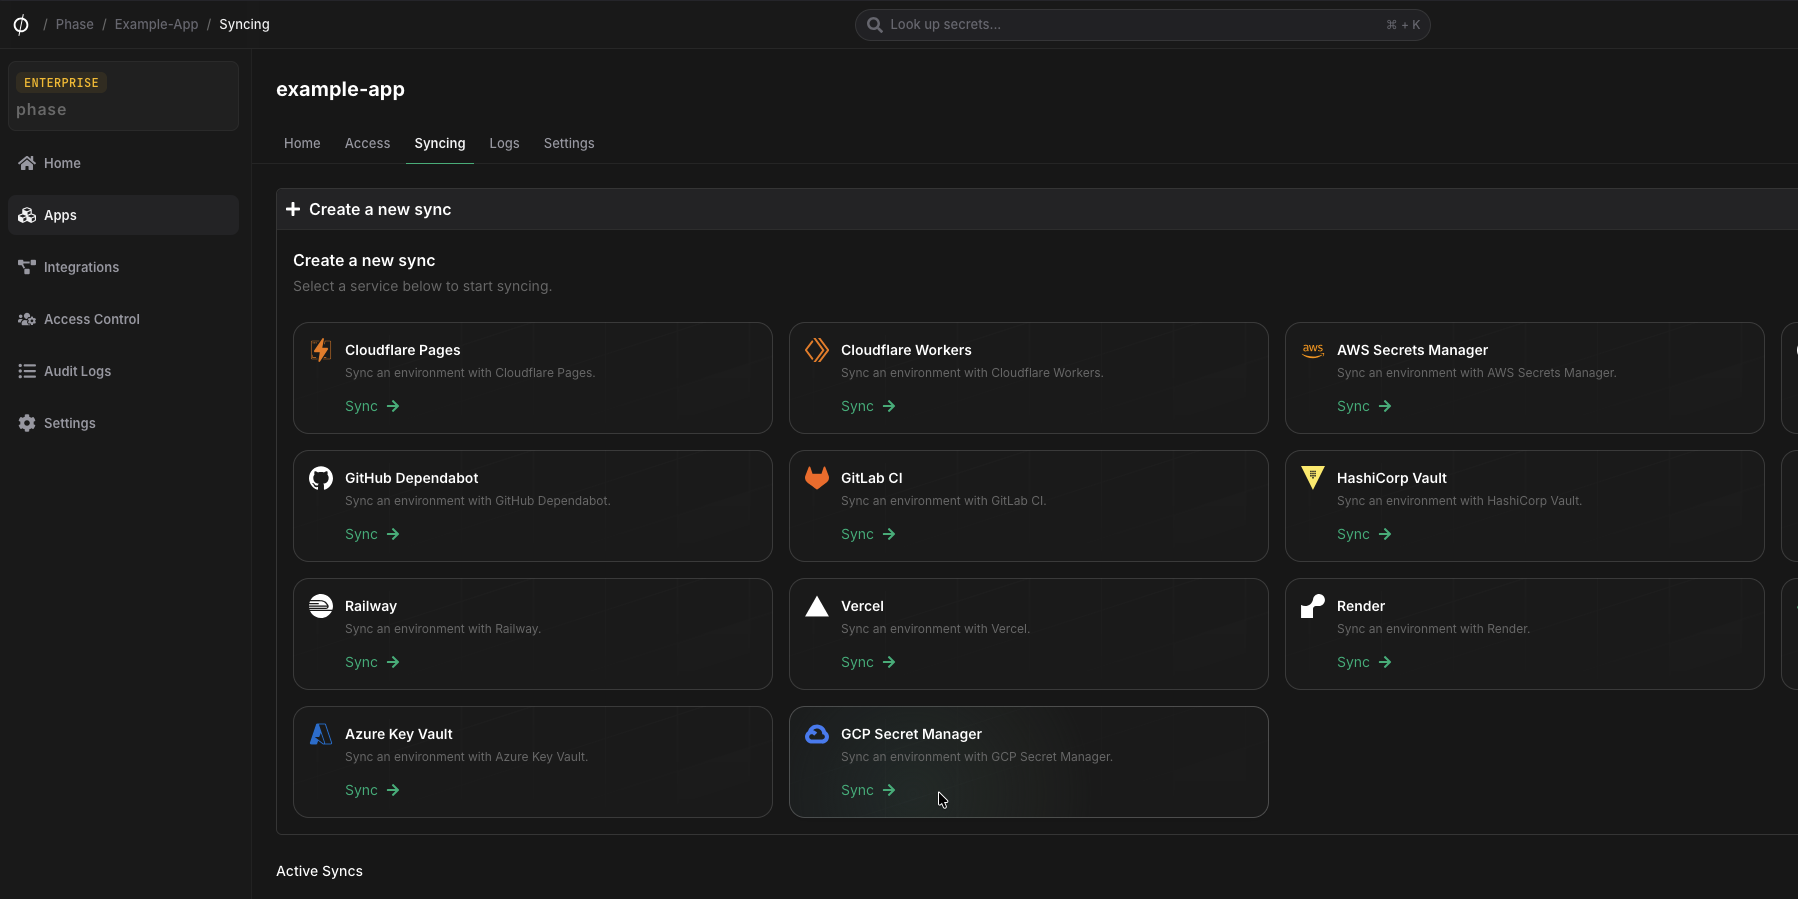Click the Azure Key Vault logo icon
The height and width of the screenshot is (899, 1798).
pos(321,734)
